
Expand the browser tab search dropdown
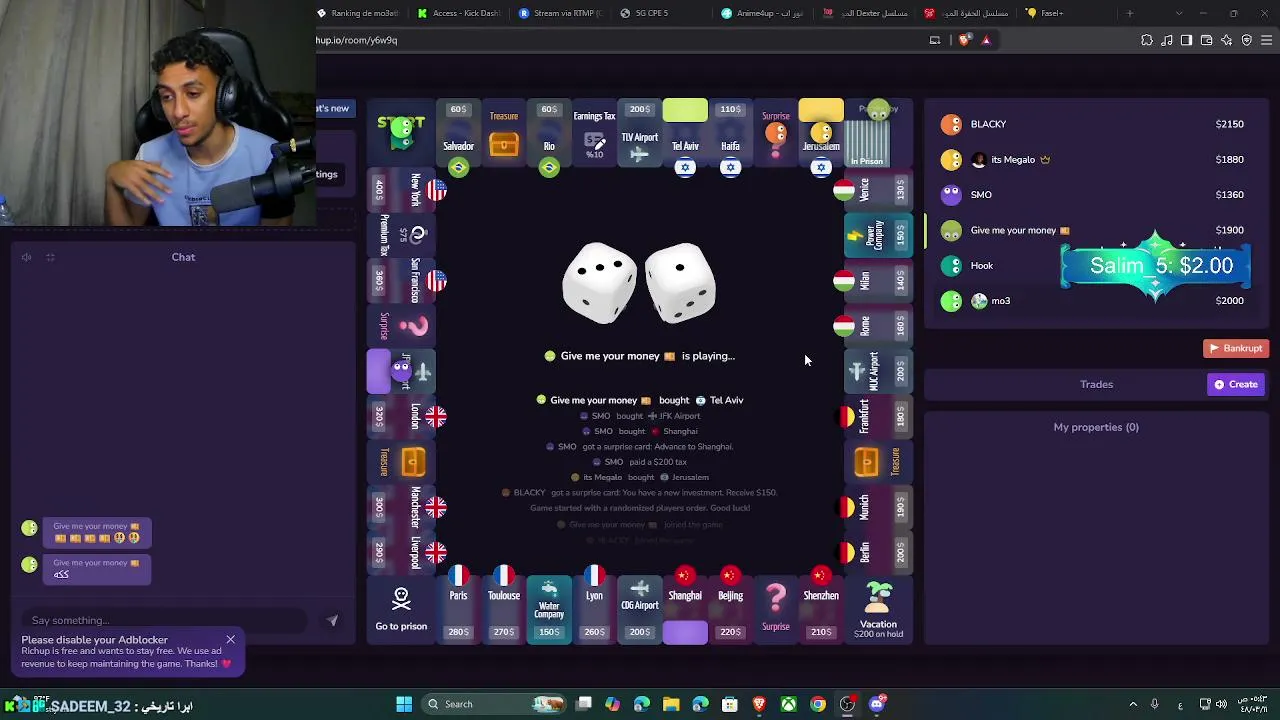1178,13
